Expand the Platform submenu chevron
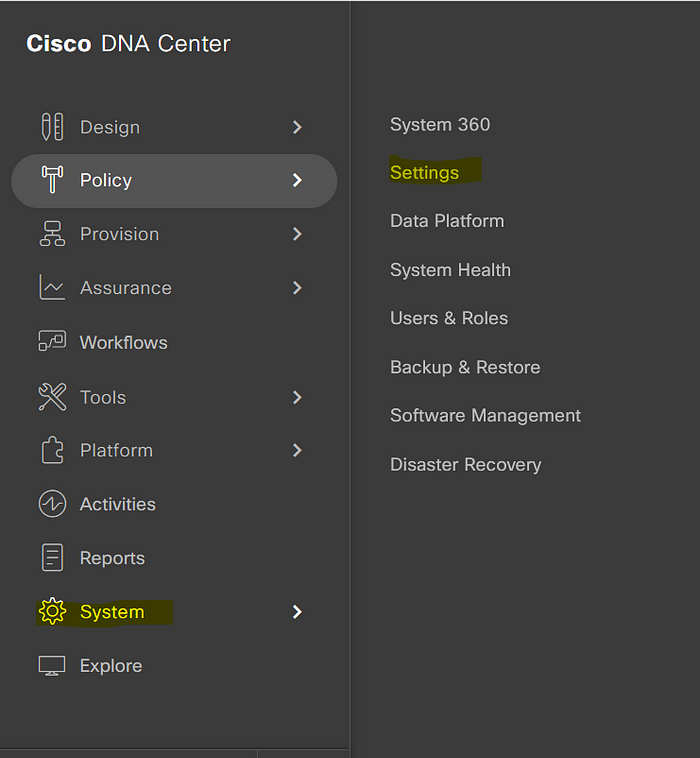 pyautogui.click(x=297, y=451)
